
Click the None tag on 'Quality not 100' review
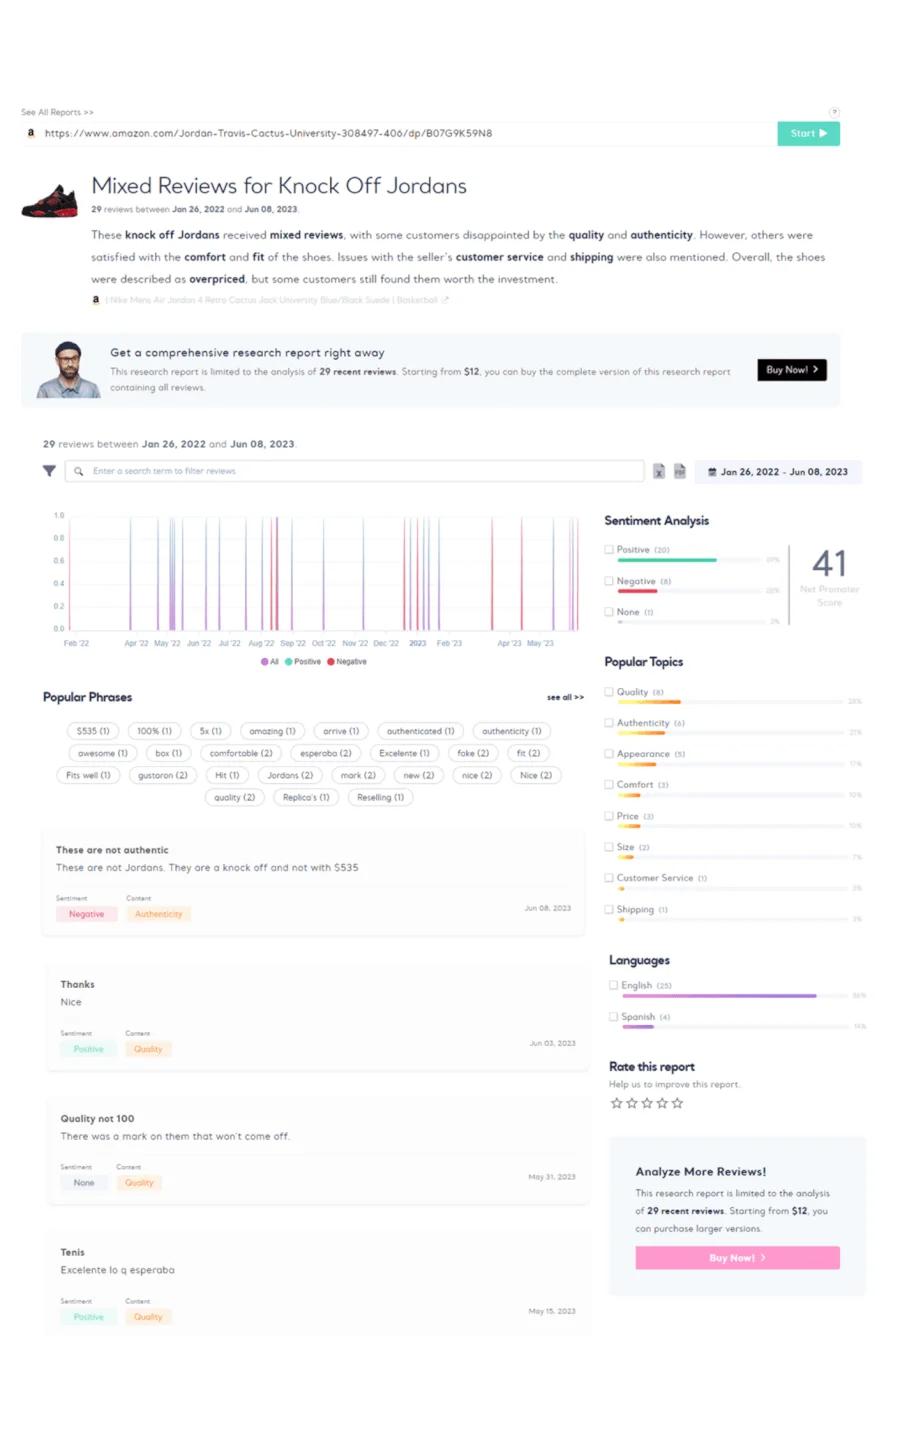coord(84,1183)
